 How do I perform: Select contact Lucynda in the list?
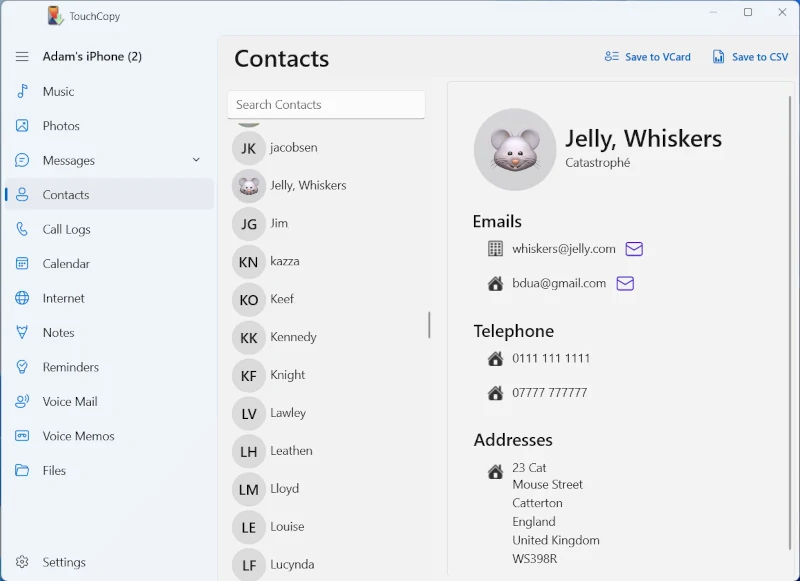pyautogui.click(x=292, y=564)
